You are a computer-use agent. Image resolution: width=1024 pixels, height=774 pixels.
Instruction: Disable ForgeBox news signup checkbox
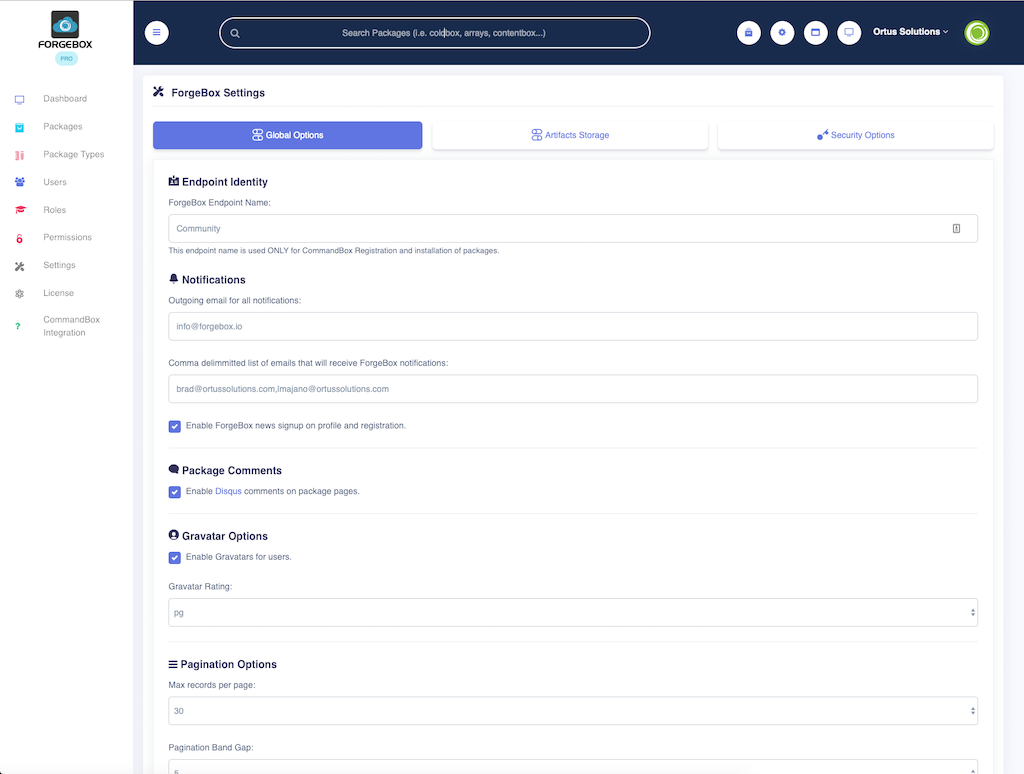click(x=175, y=426)
